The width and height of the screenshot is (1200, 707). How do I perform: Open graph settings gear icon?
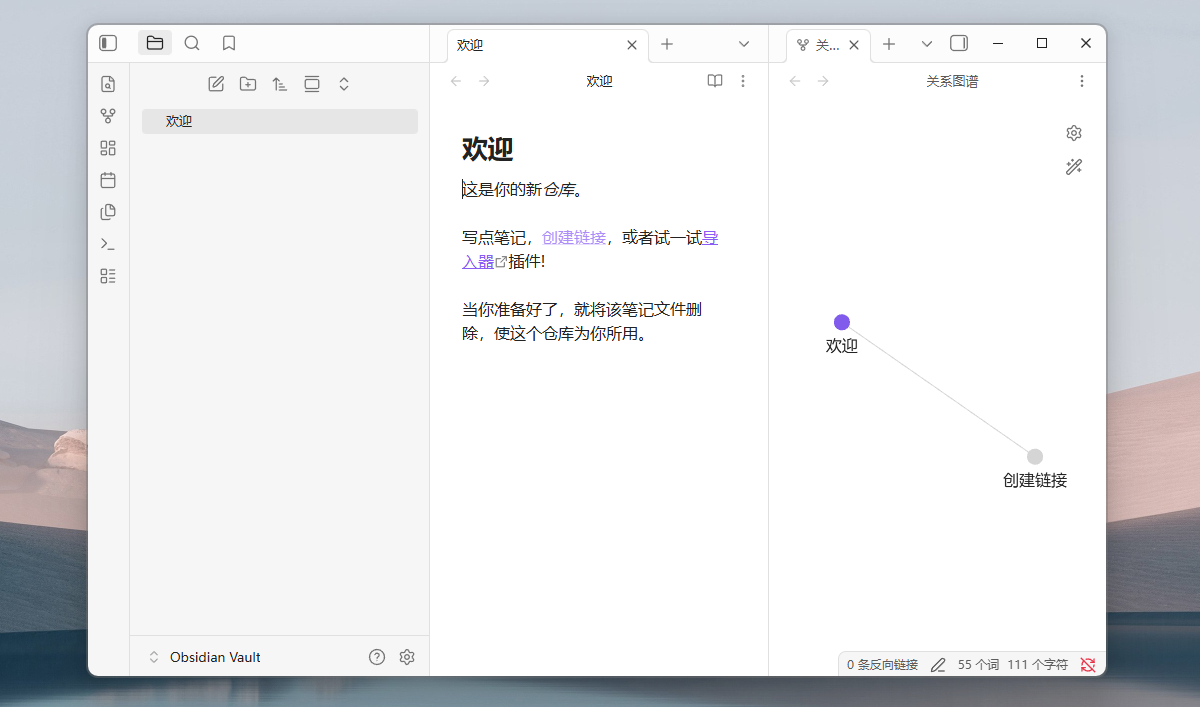pyautogui.click(x=1074, y=133)
